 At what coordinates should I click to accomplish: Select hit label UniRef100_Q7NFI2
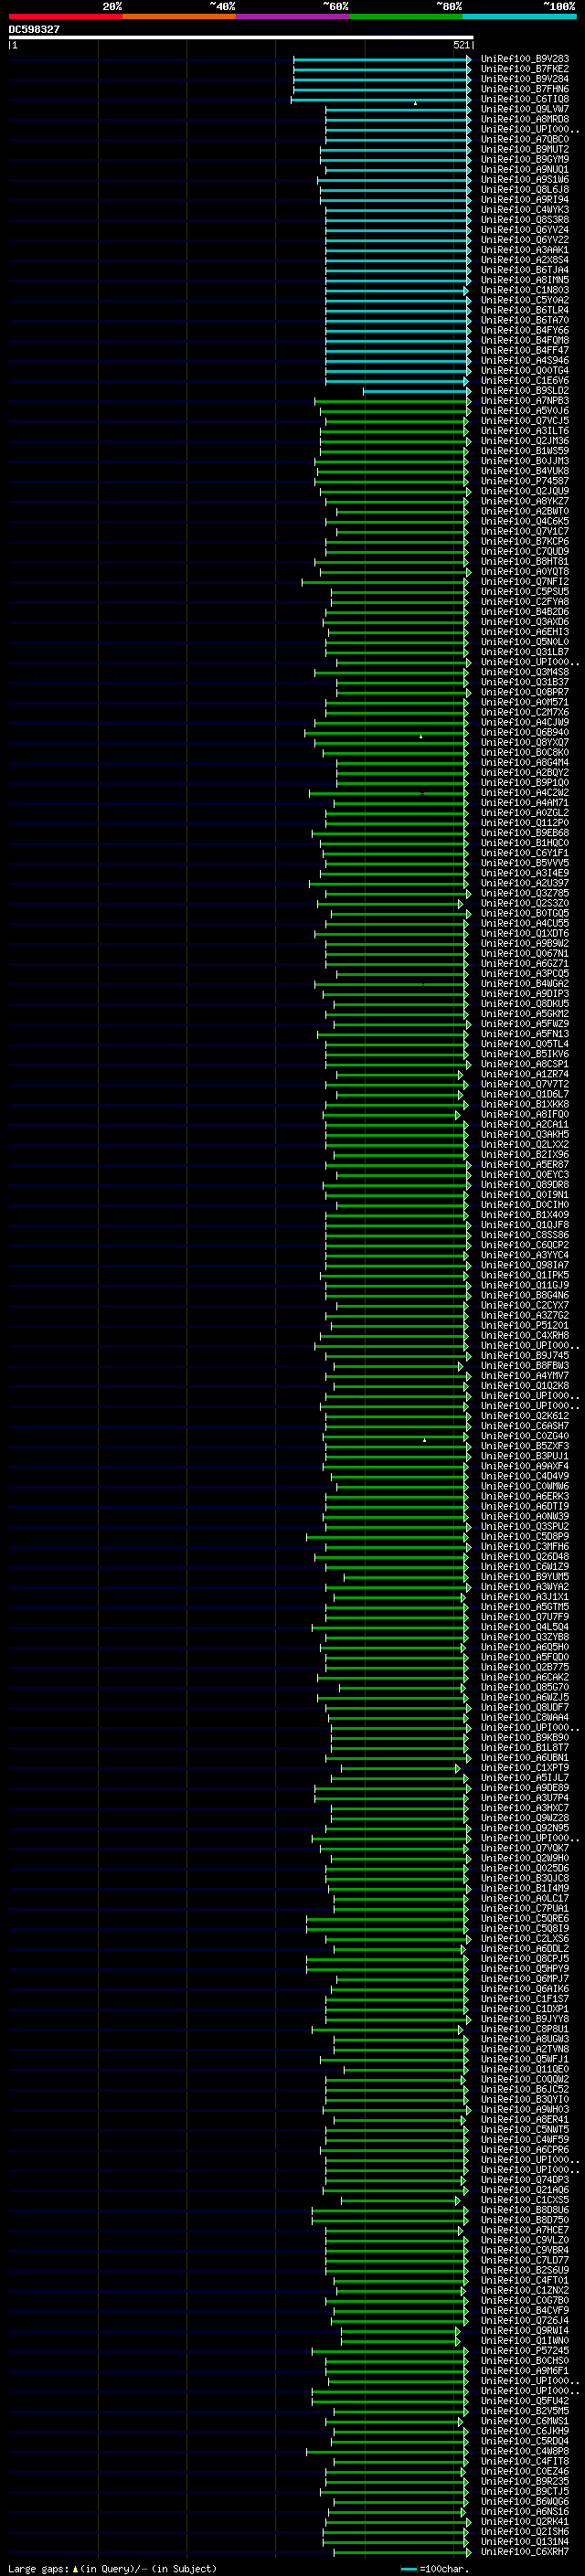525,581
